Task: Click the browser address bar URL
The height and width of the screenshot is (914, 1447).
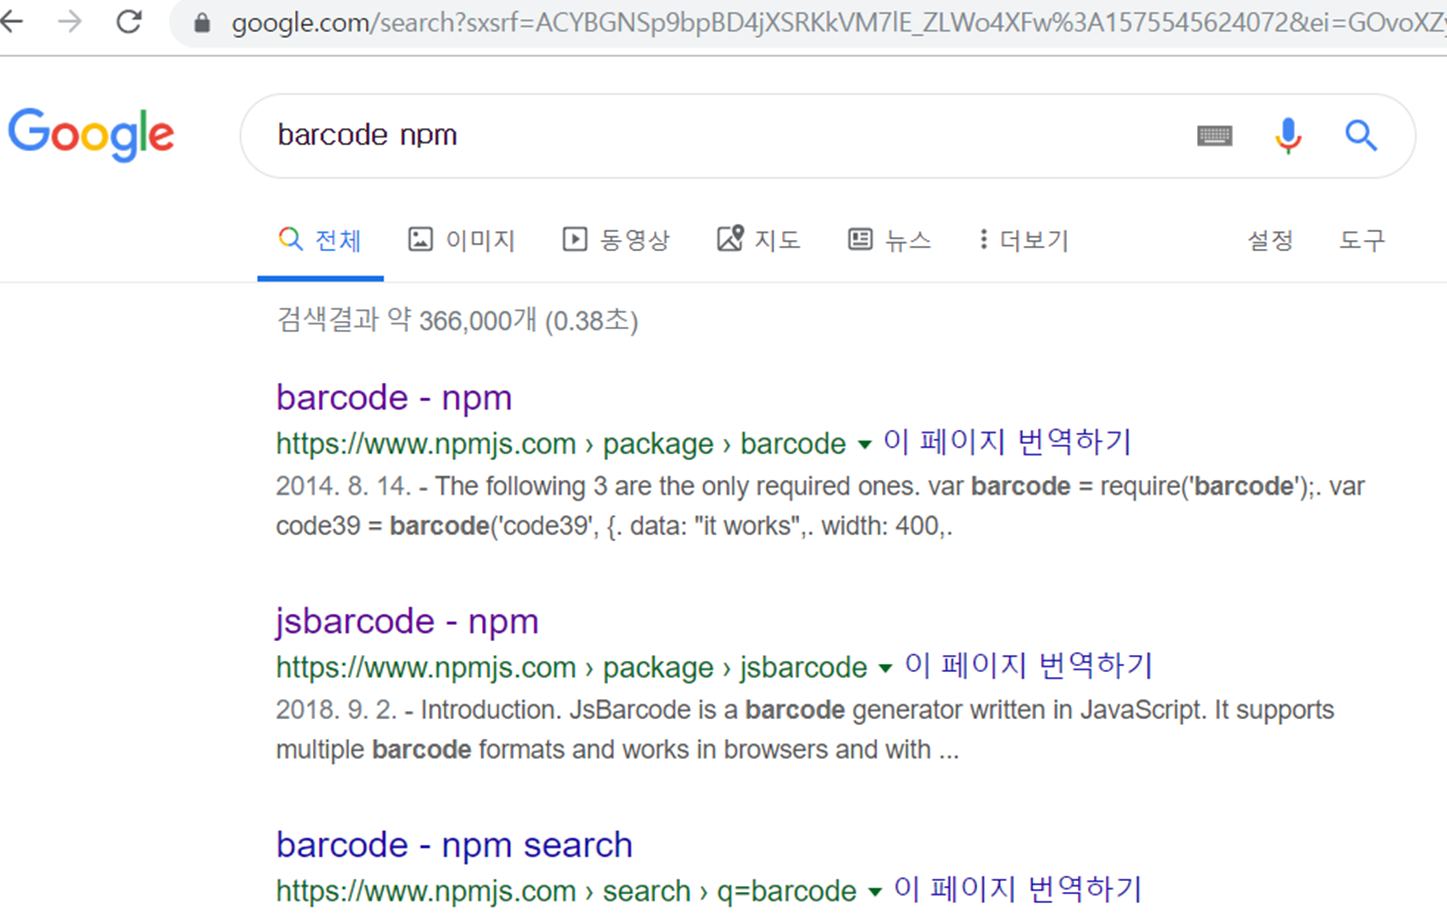Action: (x=838, y=23)
